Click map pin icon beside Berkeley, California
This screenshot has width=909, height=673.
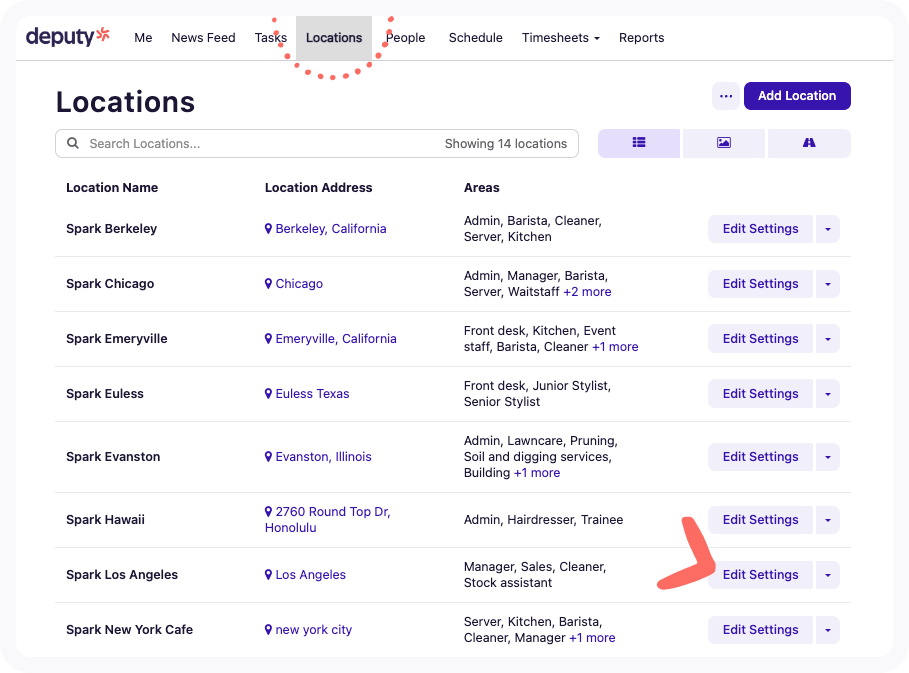(x=268, y=229)
